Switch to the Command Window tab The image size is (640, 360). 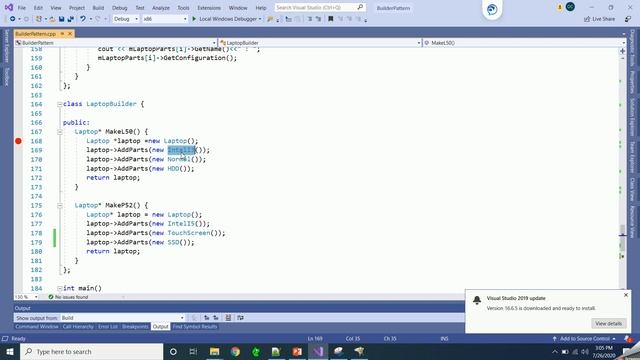pos(37,327)
